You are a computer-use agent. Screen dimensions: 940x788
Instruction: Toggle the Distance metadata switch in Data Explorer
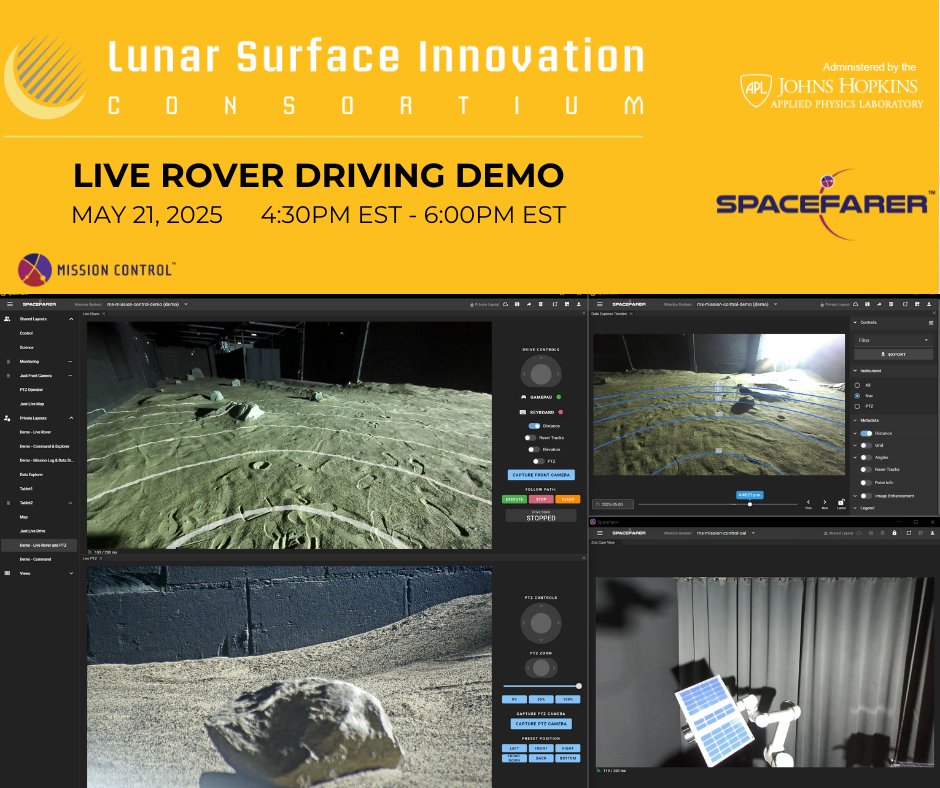coord(866,433)
